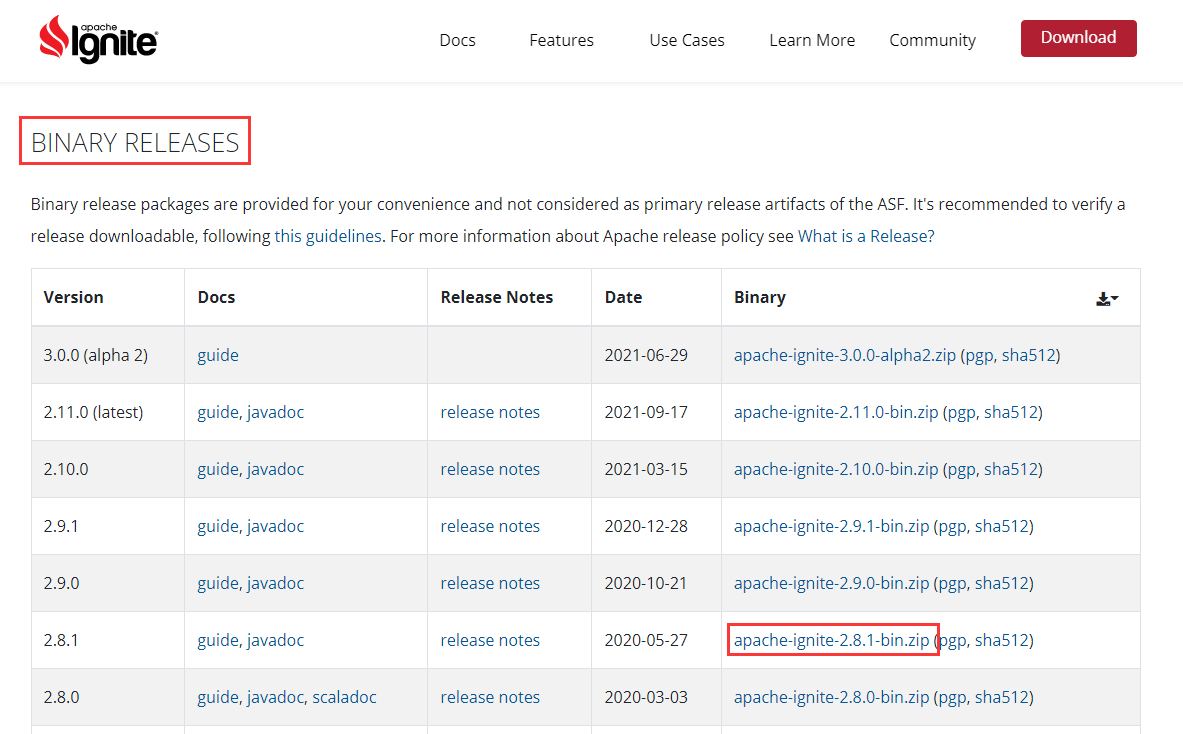Image resolution: width=1183 pixels, height=734 pixels.
Task: Download apache-ignite-2.9.1-bin.zip
Action: pos(831,526)
